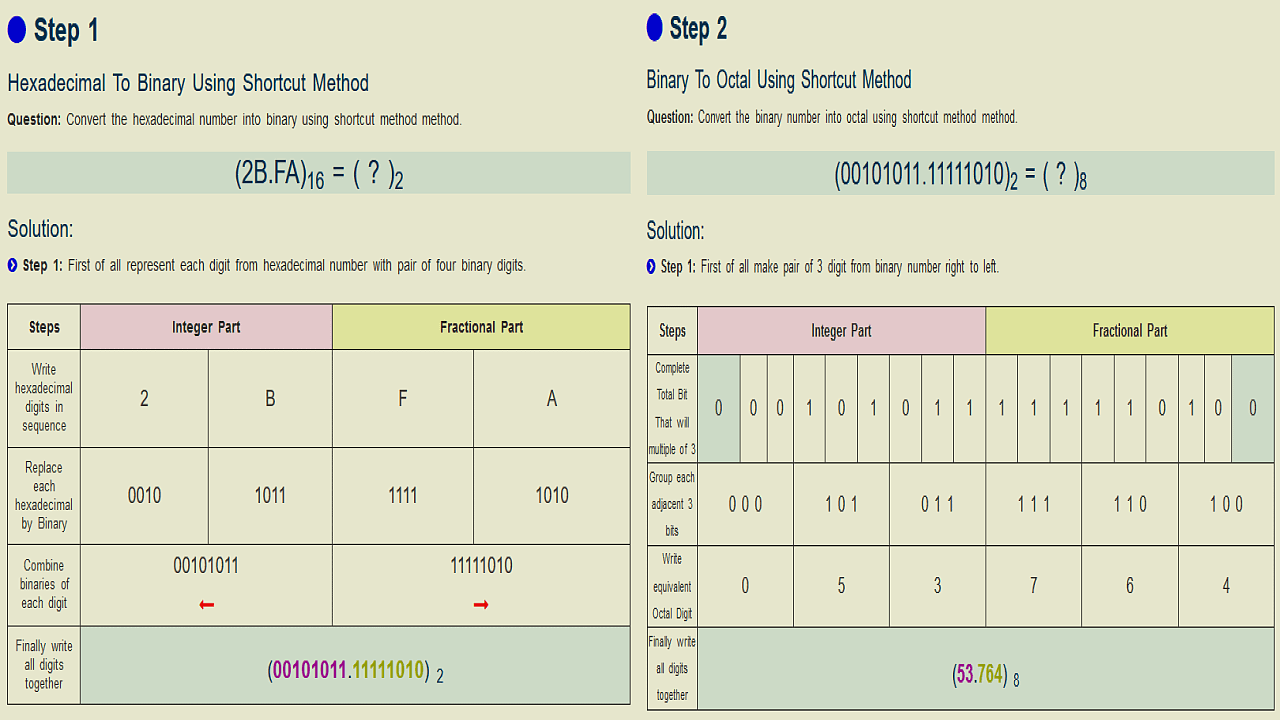The image size is (1280, 720).
Task: Click octal digit cell '3'
Action: tap(937, 586)
